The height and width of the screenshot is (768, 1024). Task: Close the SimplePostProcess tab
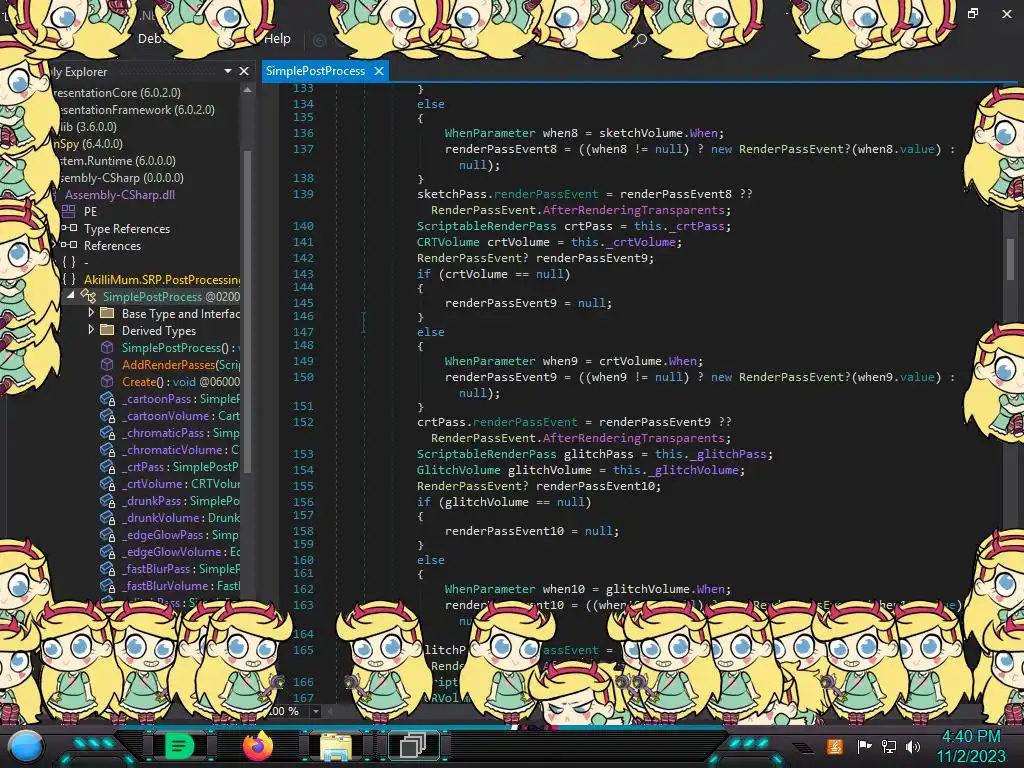point(379,71)
